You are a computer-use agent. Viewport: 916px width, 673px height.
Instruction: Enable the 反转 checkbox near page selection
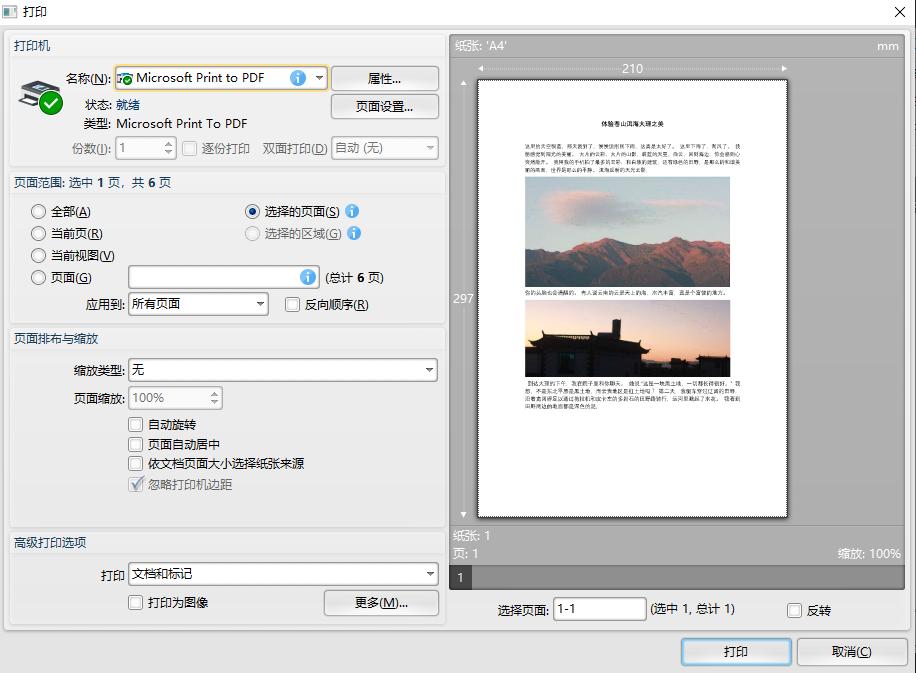(x=794, y=610)
